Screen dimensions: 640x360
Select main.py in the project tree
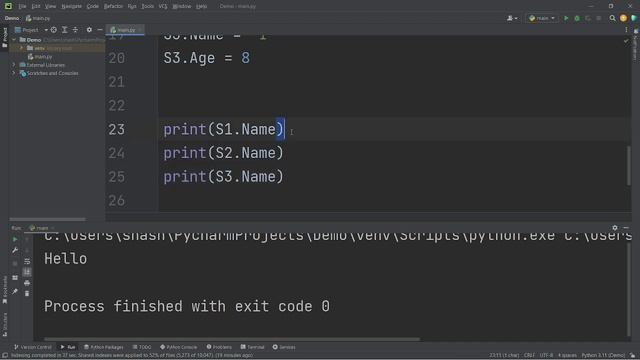pos(40,57)
